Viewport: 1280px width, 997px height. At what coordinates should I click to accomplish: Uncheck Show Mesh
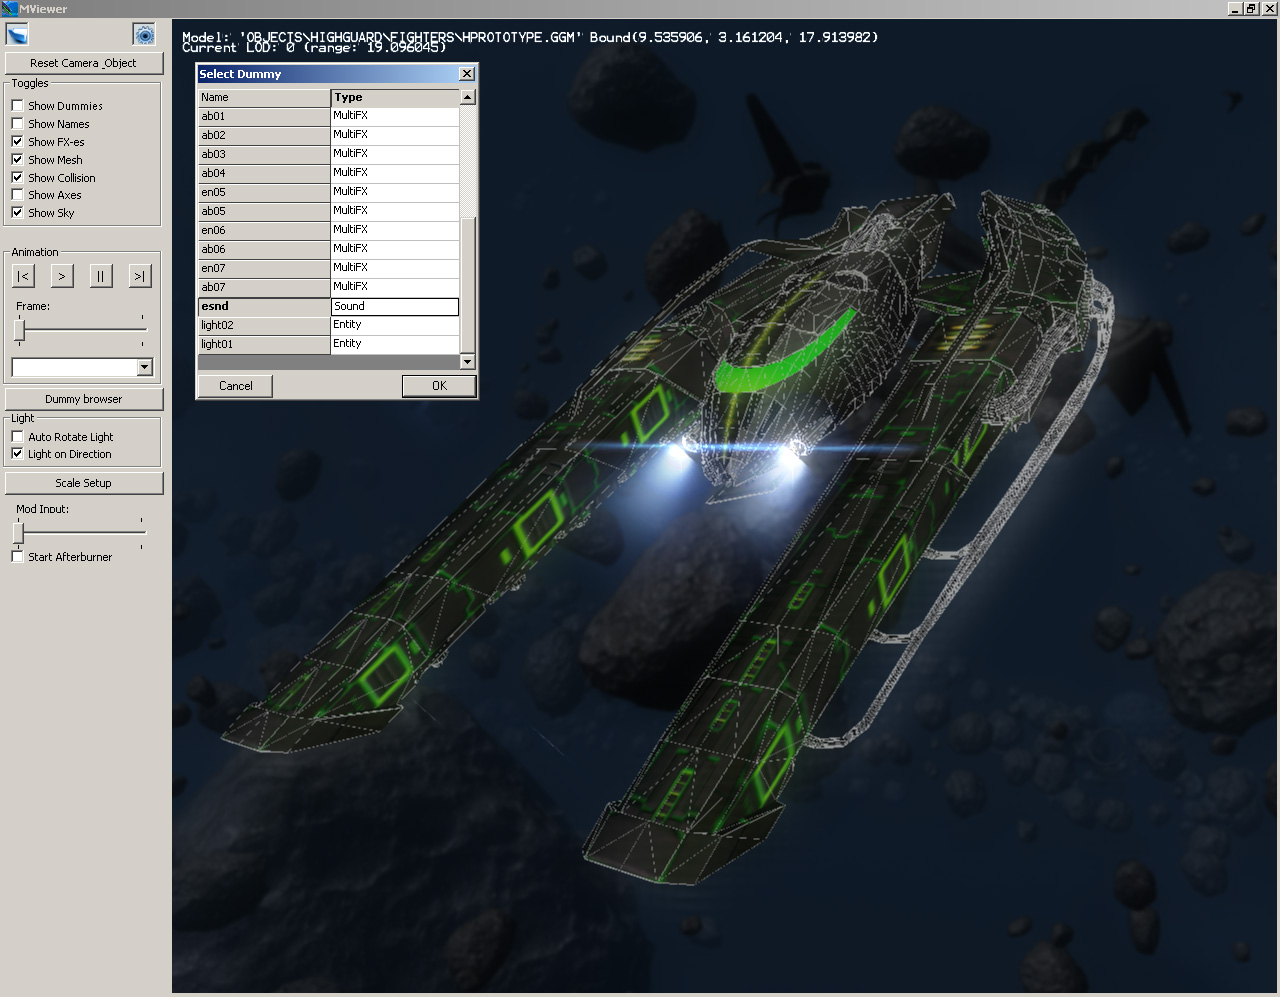tap(17, 159)
